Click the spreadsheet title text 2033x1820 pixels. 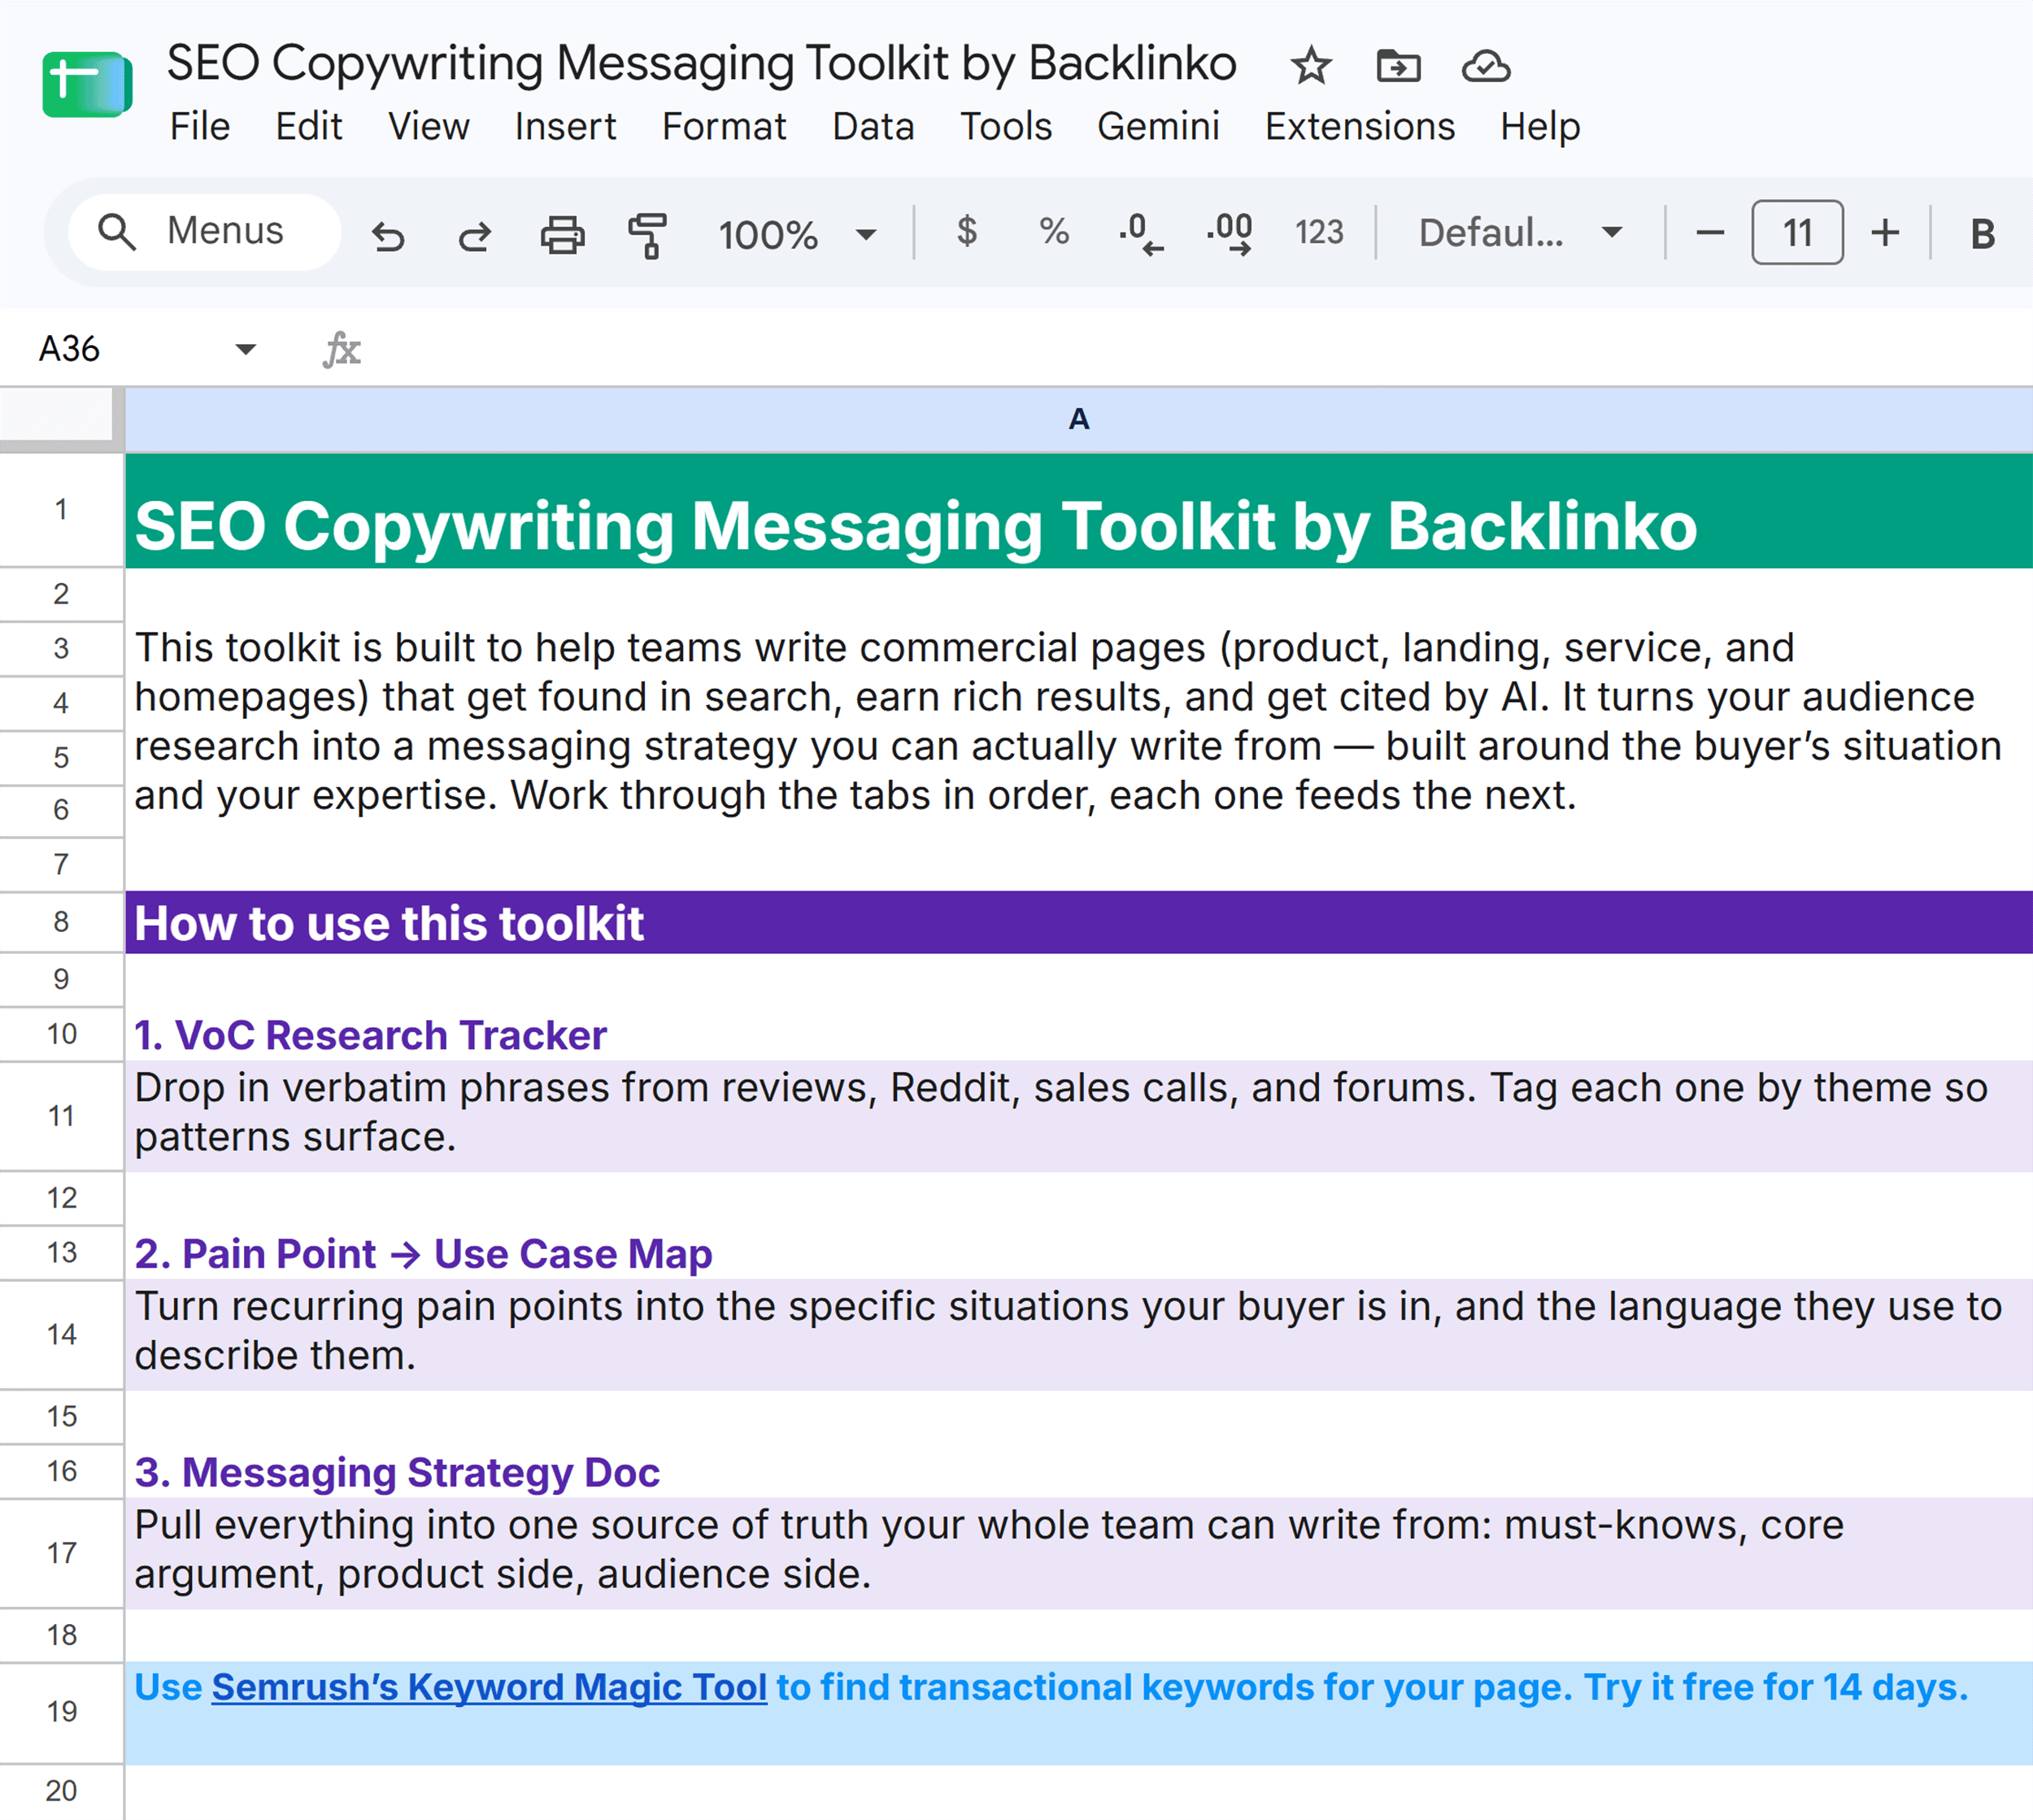[x=701, y=63]
